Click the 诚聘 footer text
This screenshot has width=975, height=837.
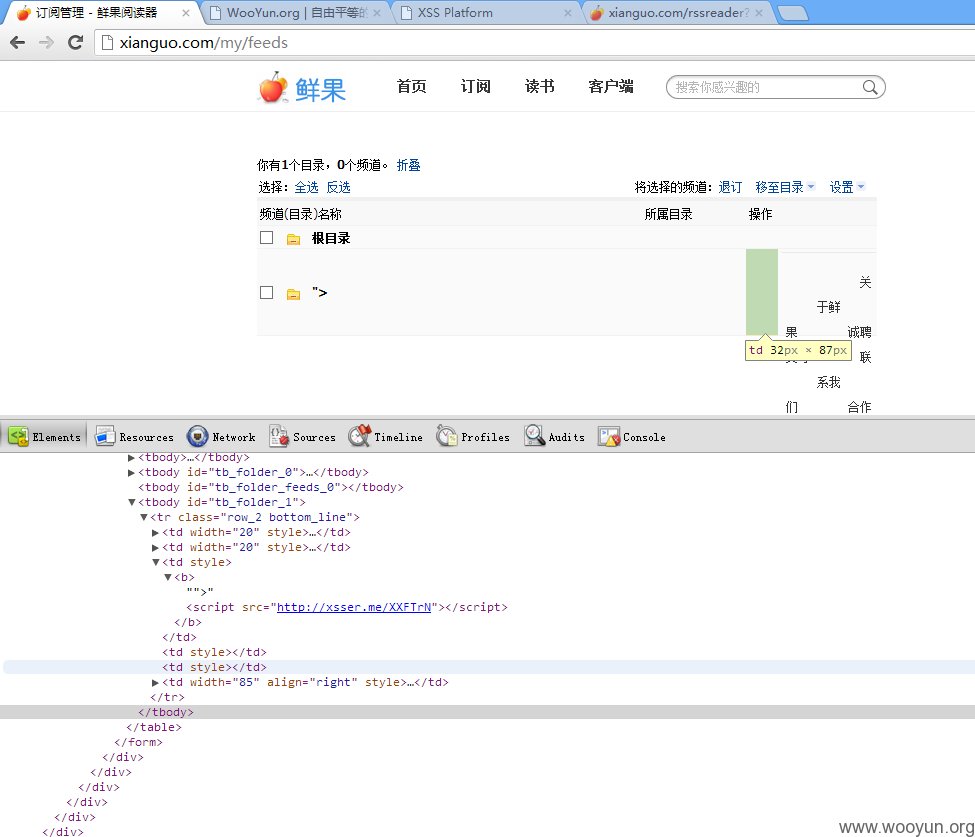coord(859,332)
